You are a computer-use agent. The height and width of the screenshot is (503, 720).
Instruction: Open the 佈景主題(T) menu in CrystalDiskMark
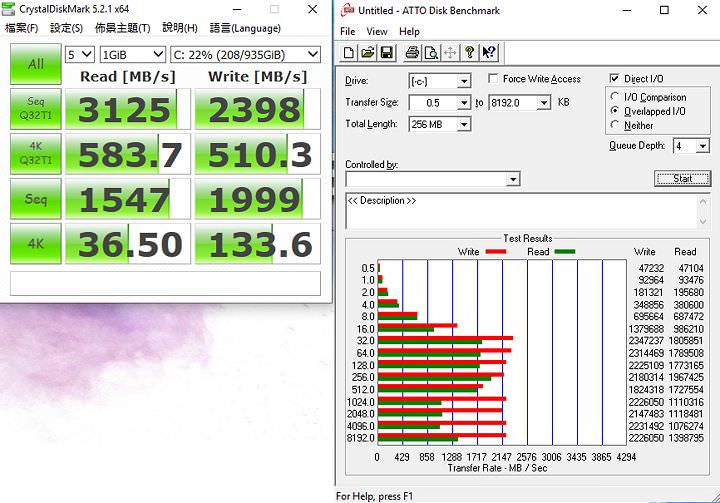pyautogui.click(x=123, y=28)
